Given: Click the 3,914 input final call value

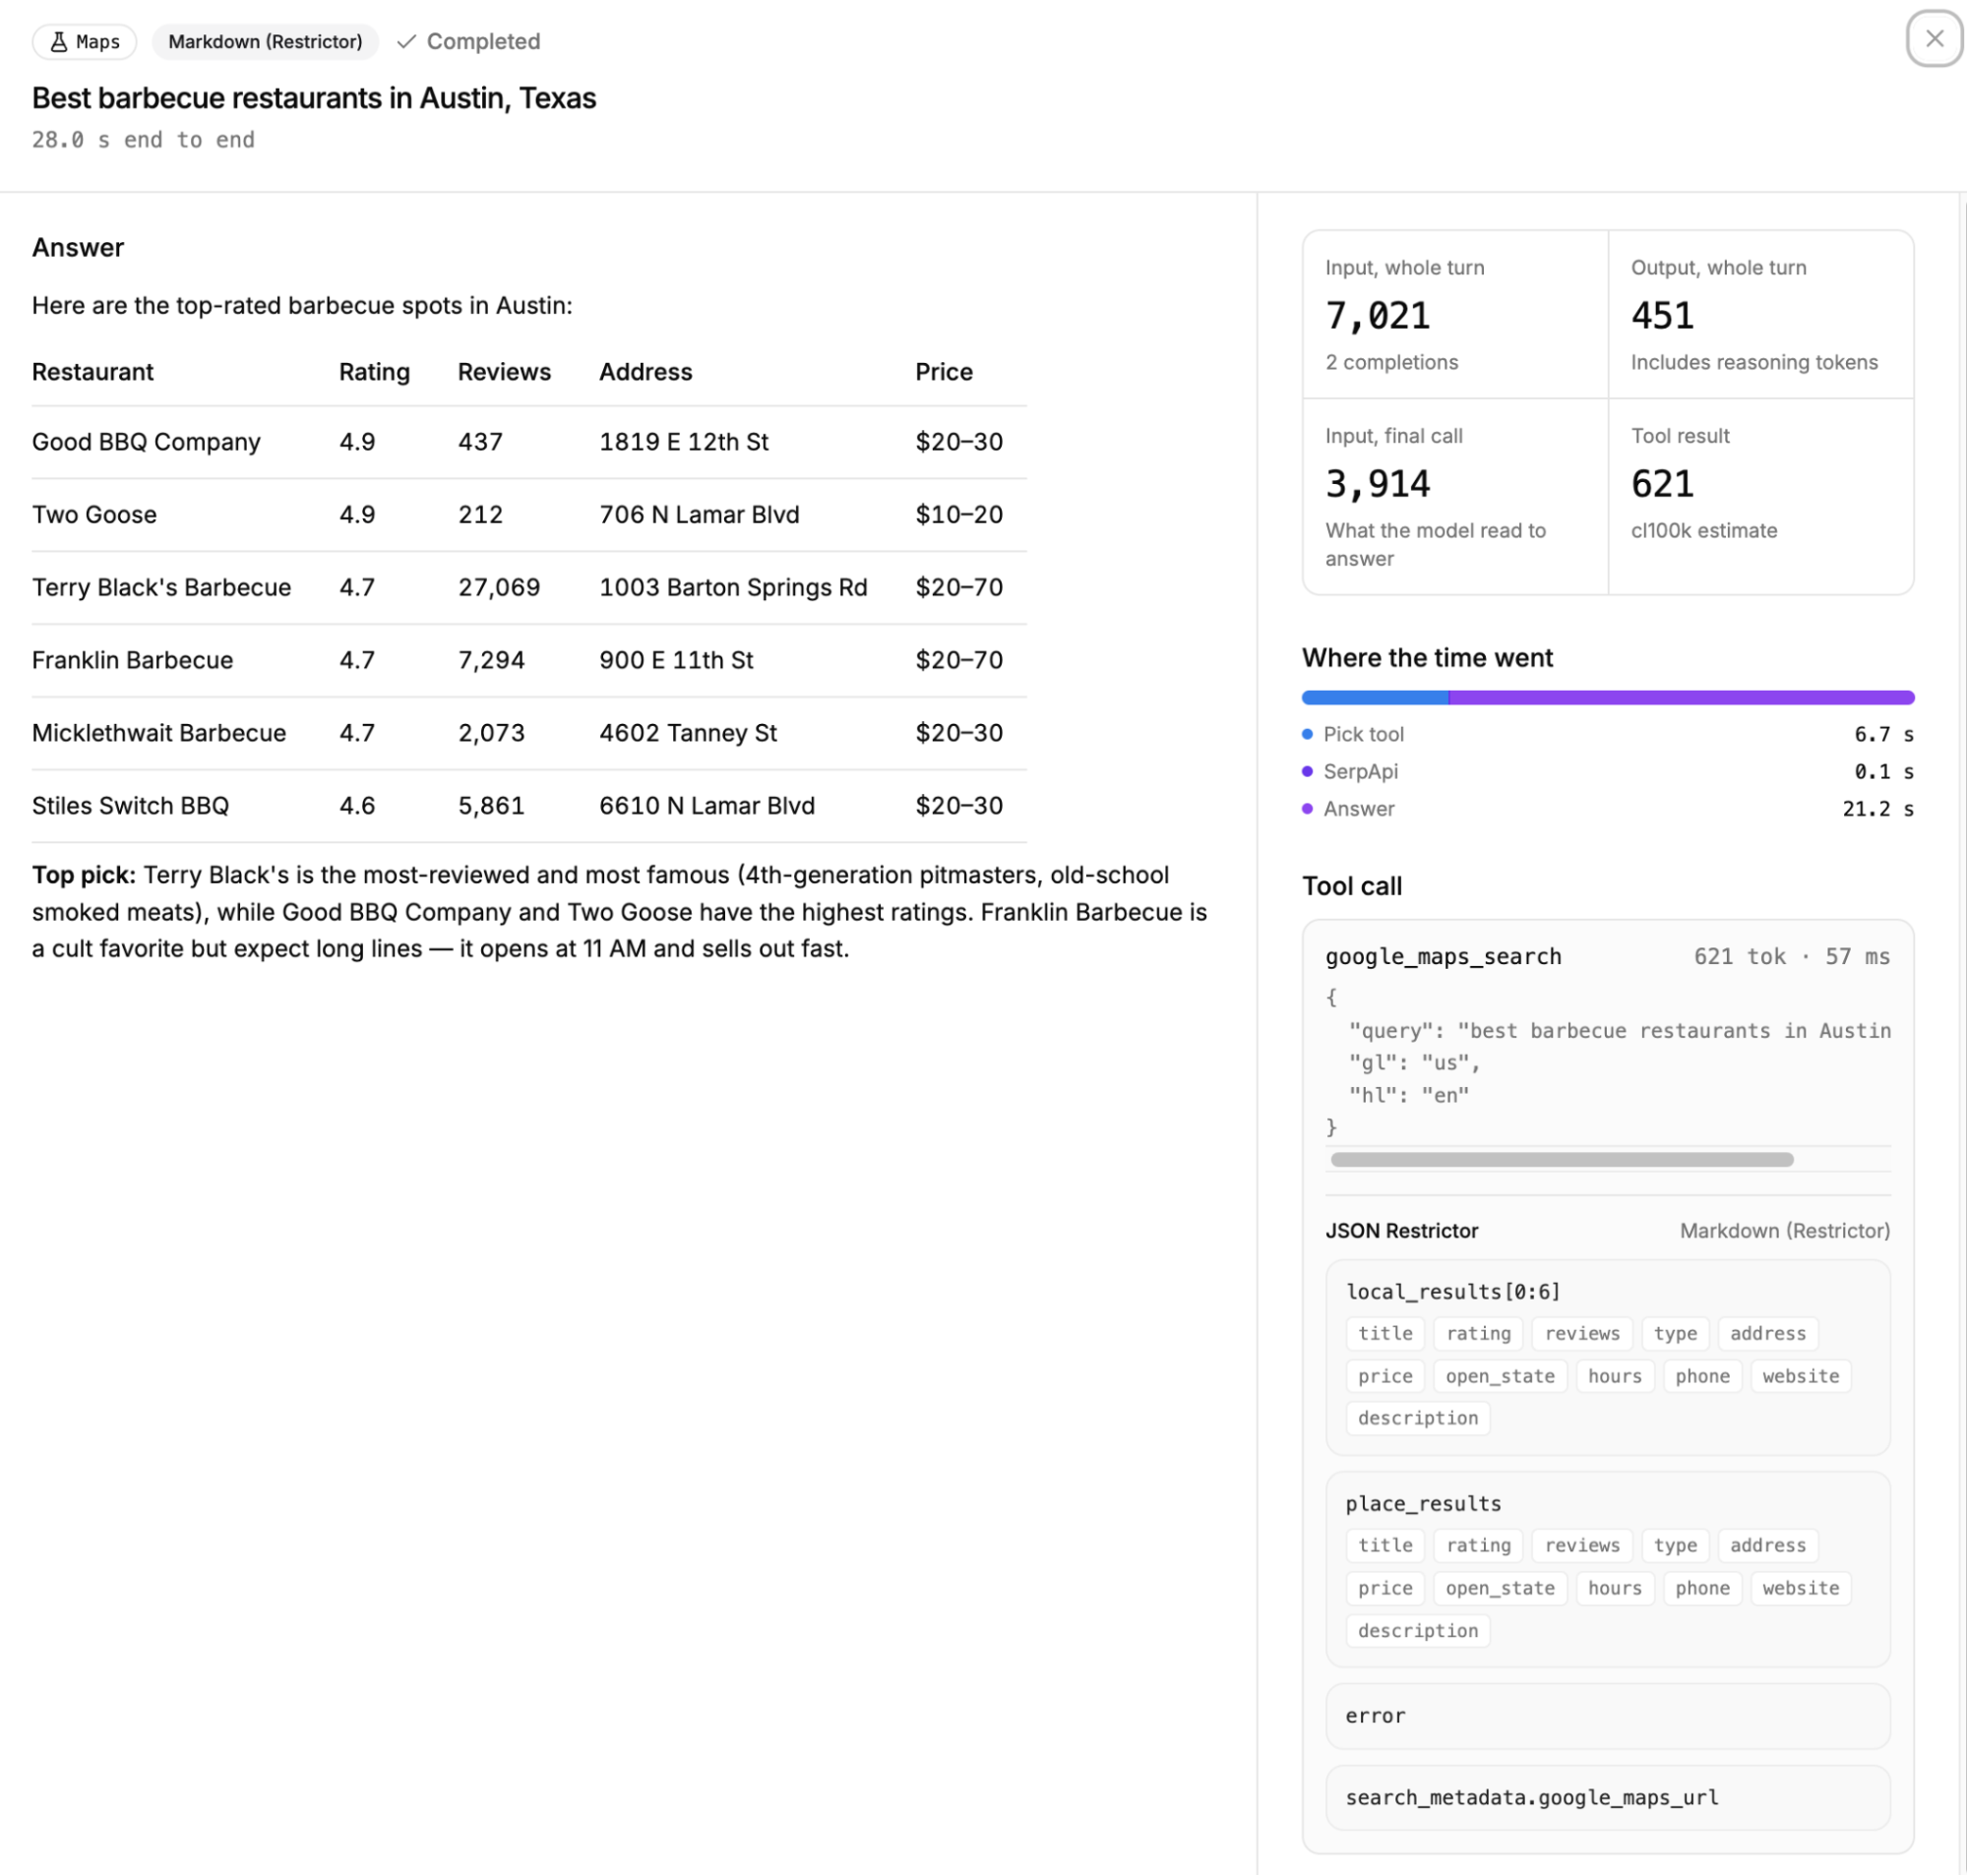Looking at the screenshot, I should coord(1377,484).
